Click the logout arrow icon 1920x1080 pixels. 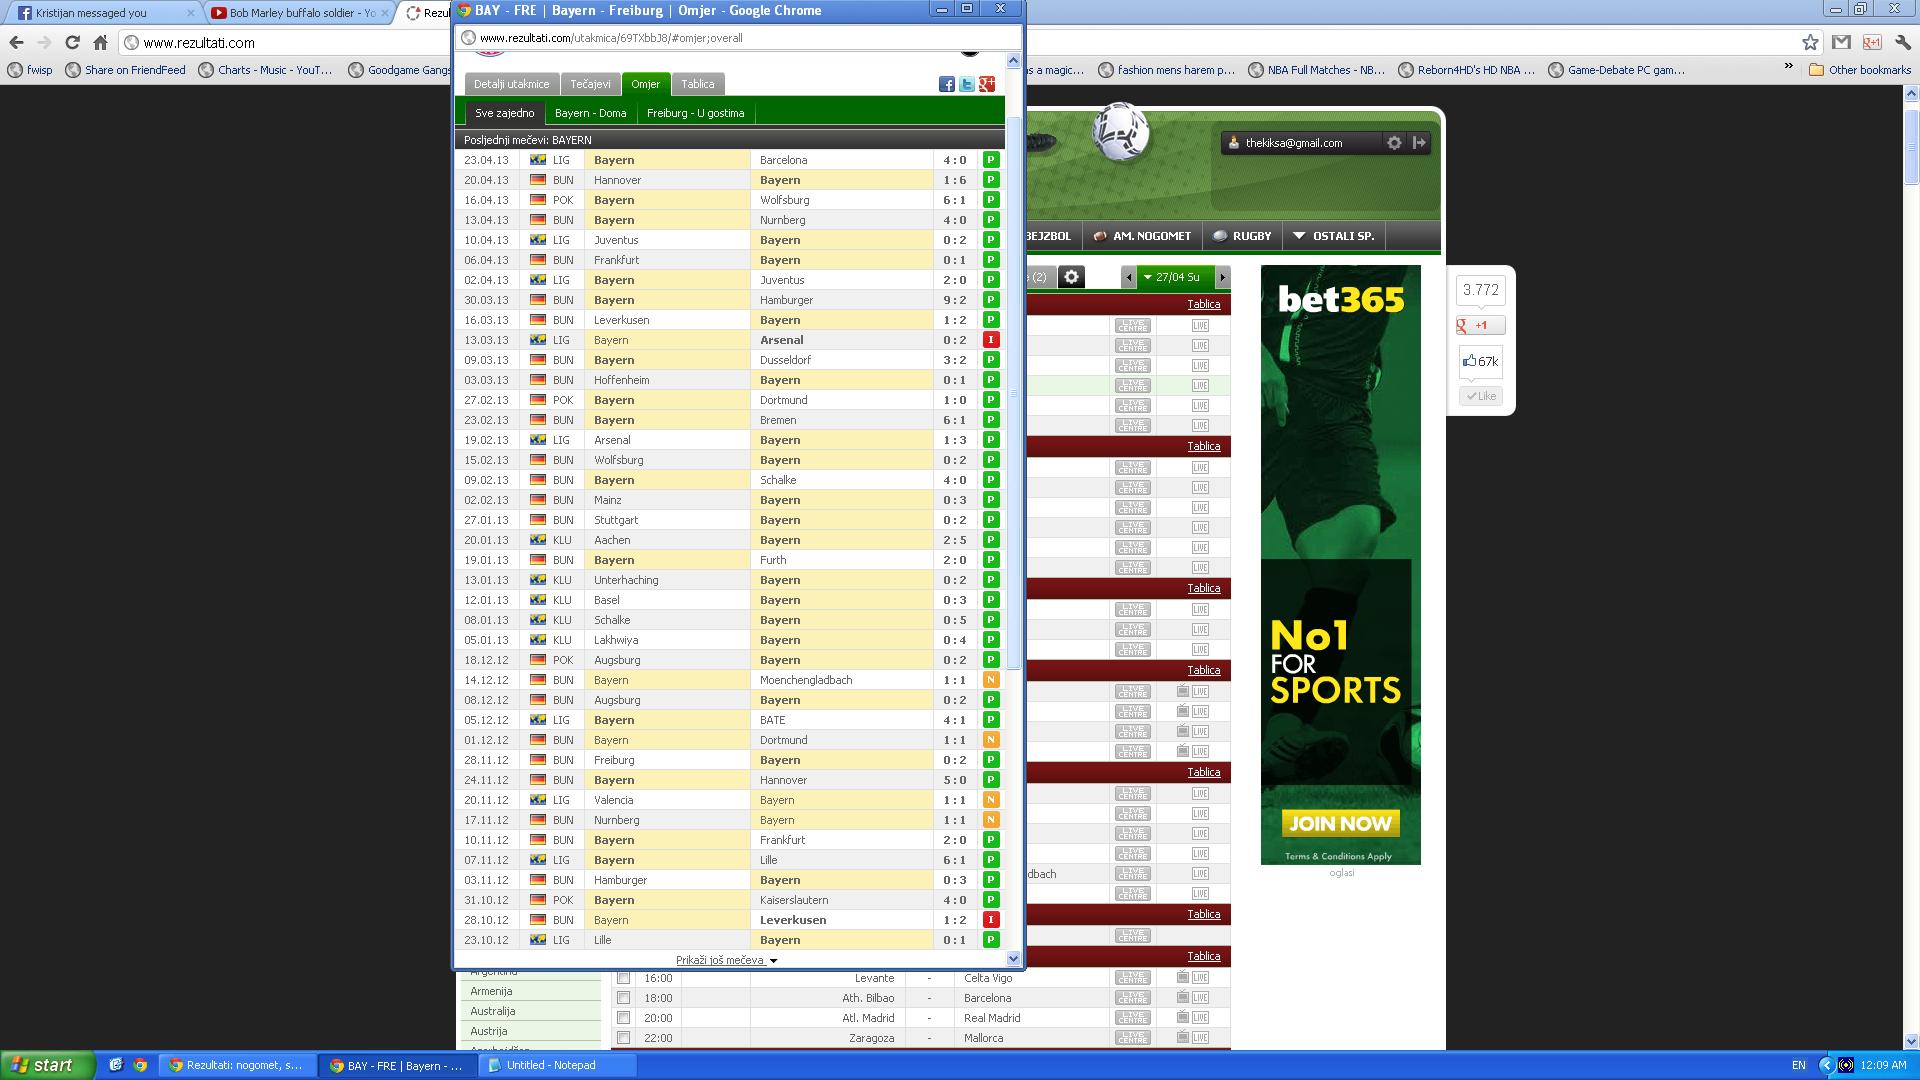(1419, 143)
